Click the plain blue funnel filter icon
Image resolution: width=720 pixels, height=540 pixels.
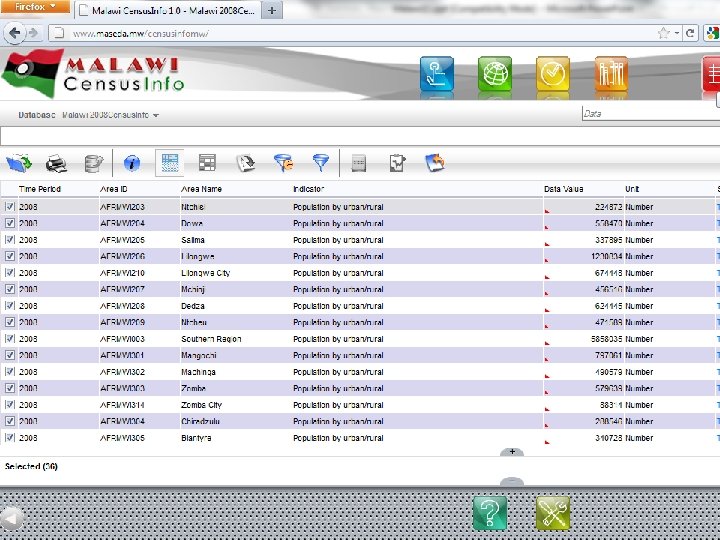[x=321, y=163]
